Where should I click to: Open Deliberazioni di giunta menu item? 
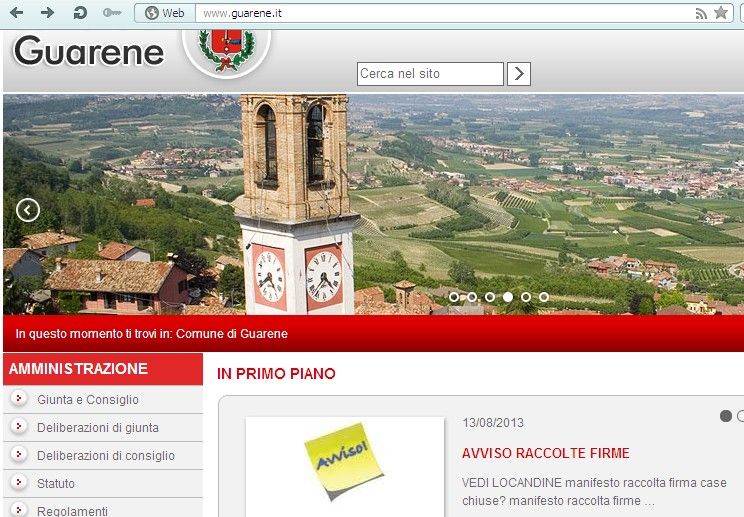click(98, 428)
